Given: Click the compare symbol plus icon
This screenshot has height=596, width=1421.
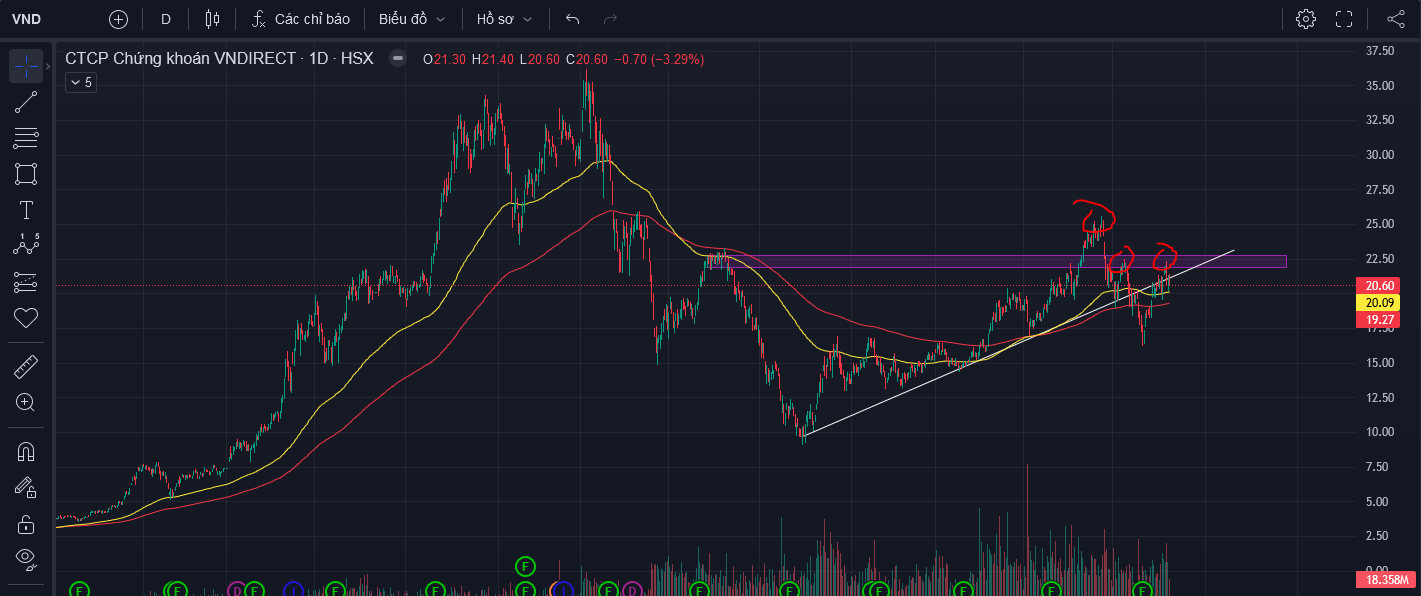Looking at the screenshot, I should tap(118, 19).
